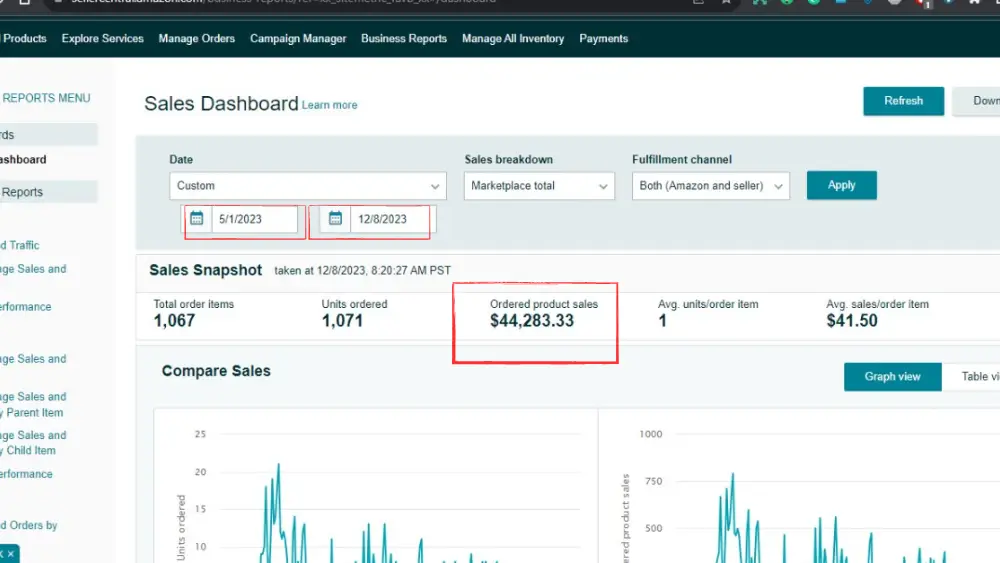1000x563 pixels.
Task: Switch to Graph view
Action: click(x=892, y=377)
